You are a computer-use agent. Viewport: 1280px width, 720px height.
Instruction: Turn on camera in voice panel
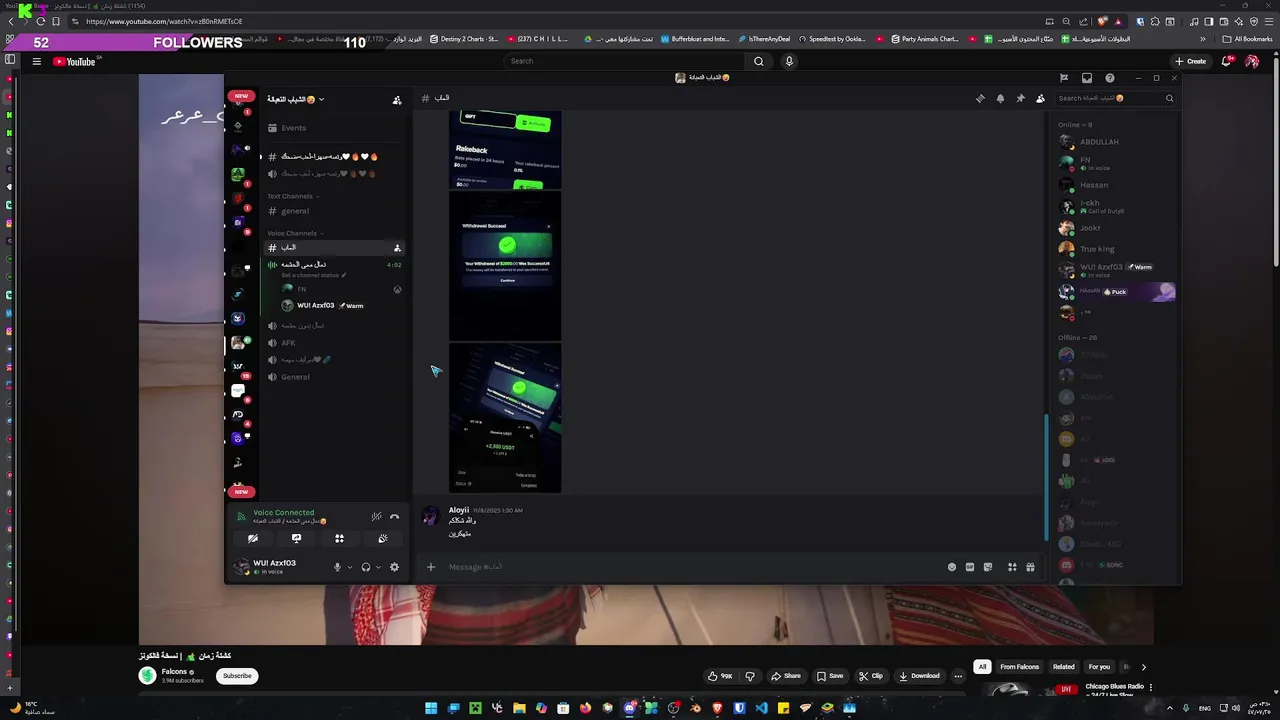[x=253, y=538]
